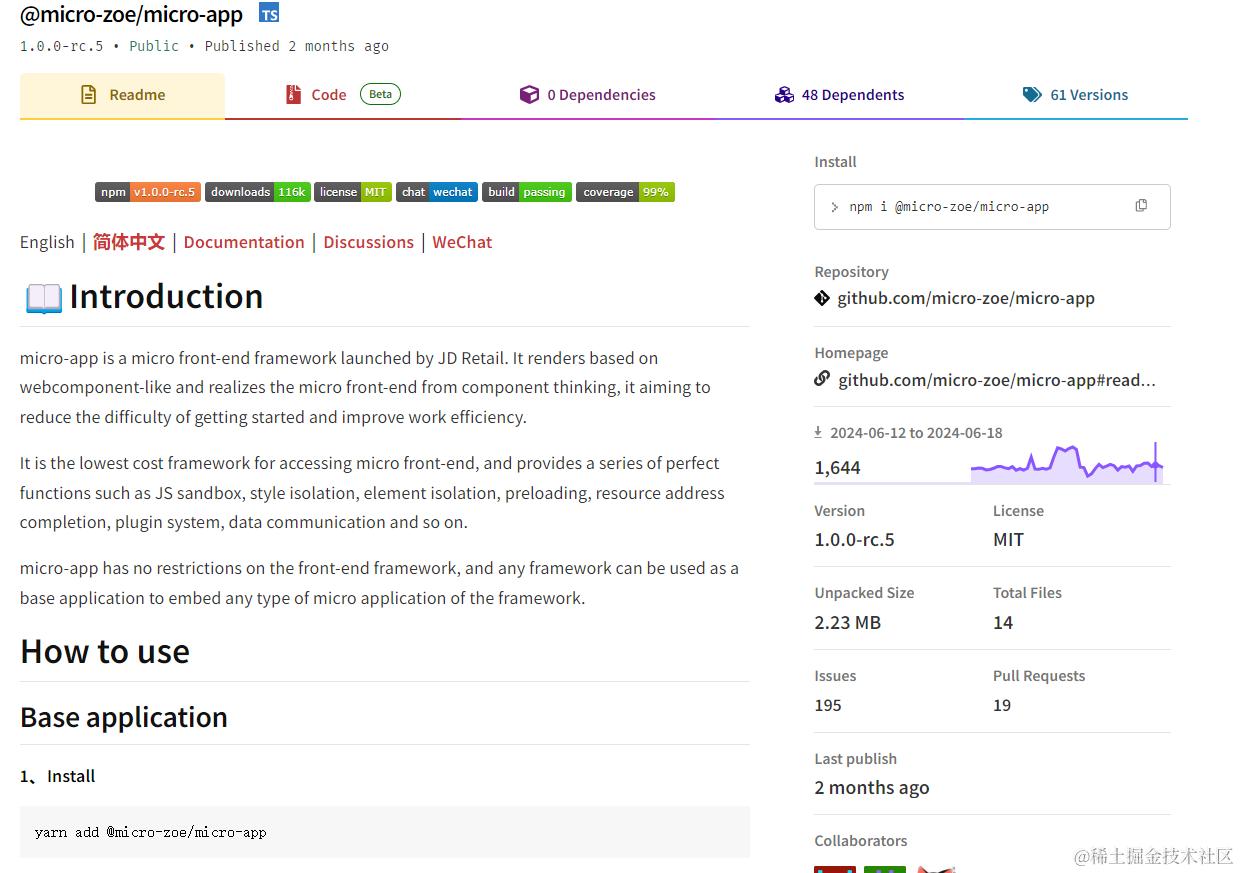Open the Issues count 195

coord(828,705)
